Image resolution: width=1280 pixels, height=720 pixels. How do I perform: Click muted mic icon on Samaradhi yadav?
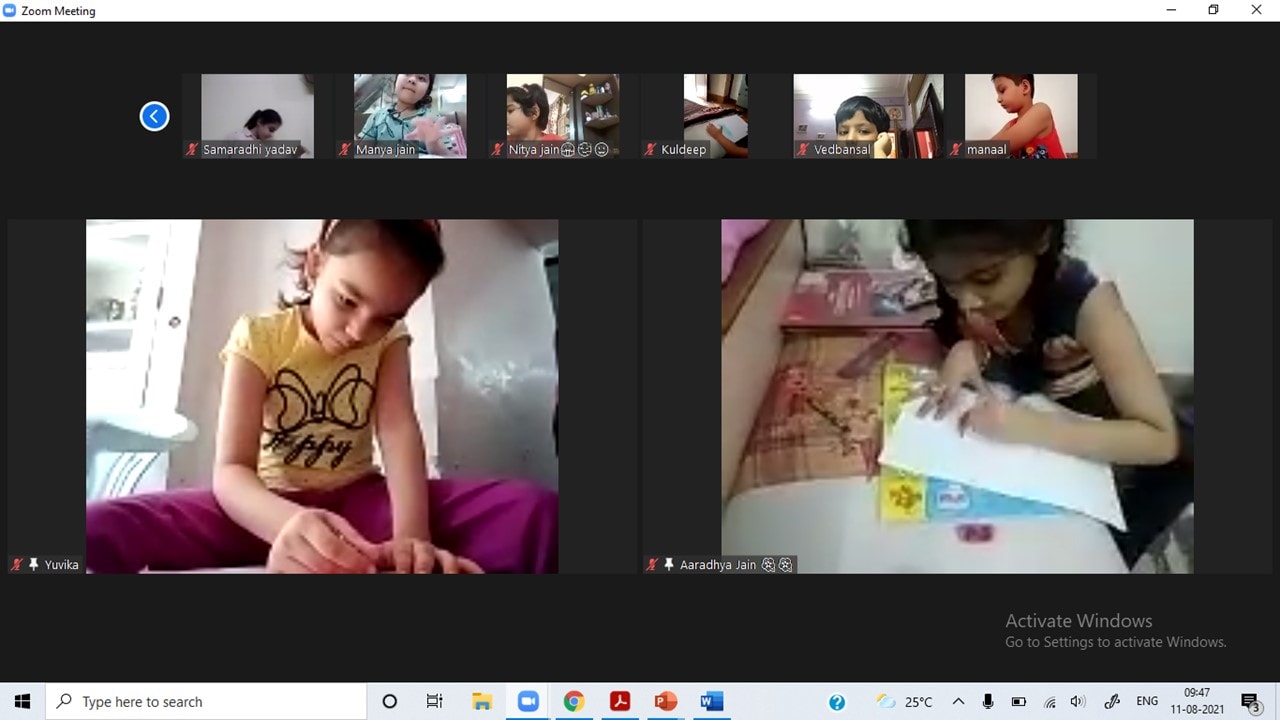click(192, 150)
